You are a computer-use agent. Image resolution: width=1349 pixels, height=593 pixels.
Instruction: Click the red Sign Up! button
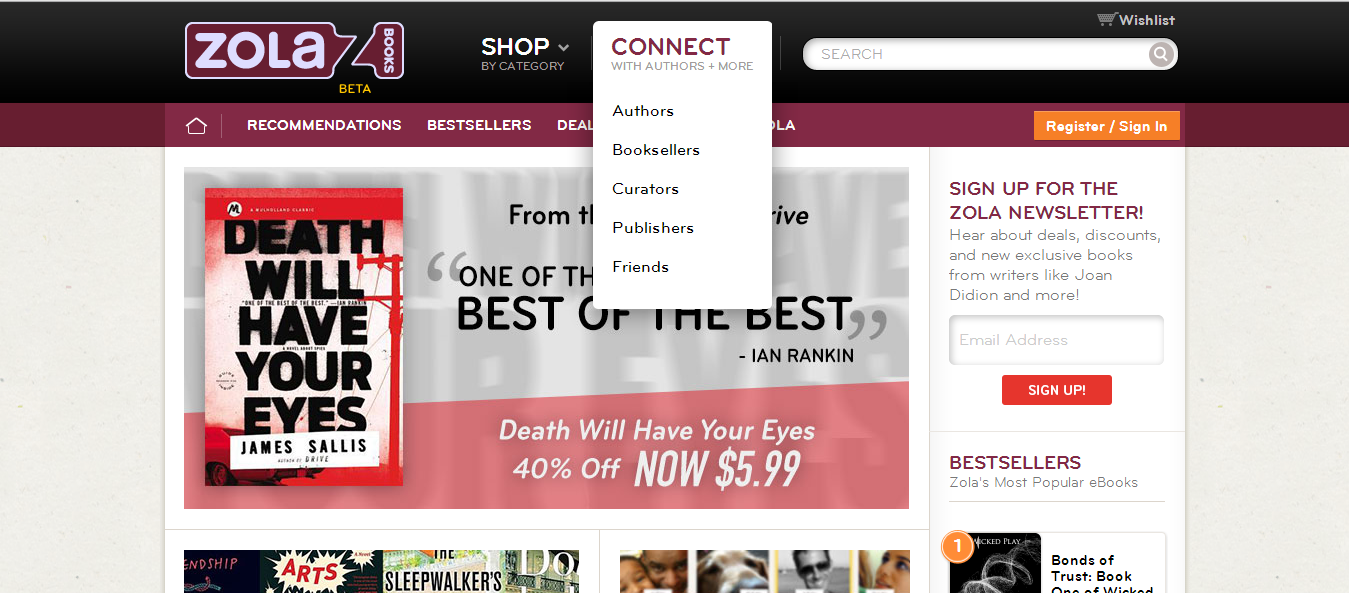point(1056,390)
